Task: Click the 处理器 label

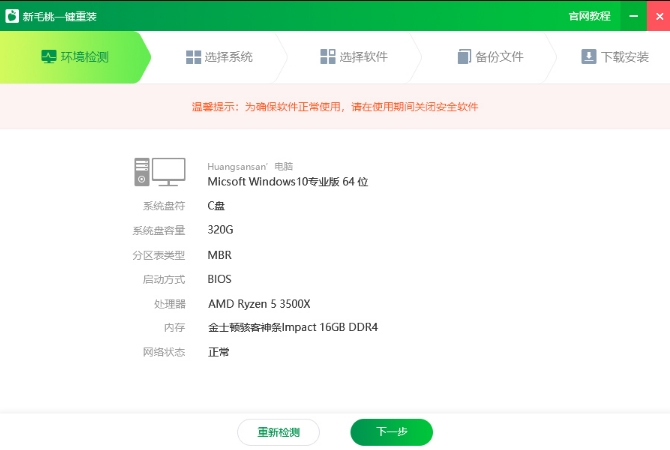Action: click(170, 304)
